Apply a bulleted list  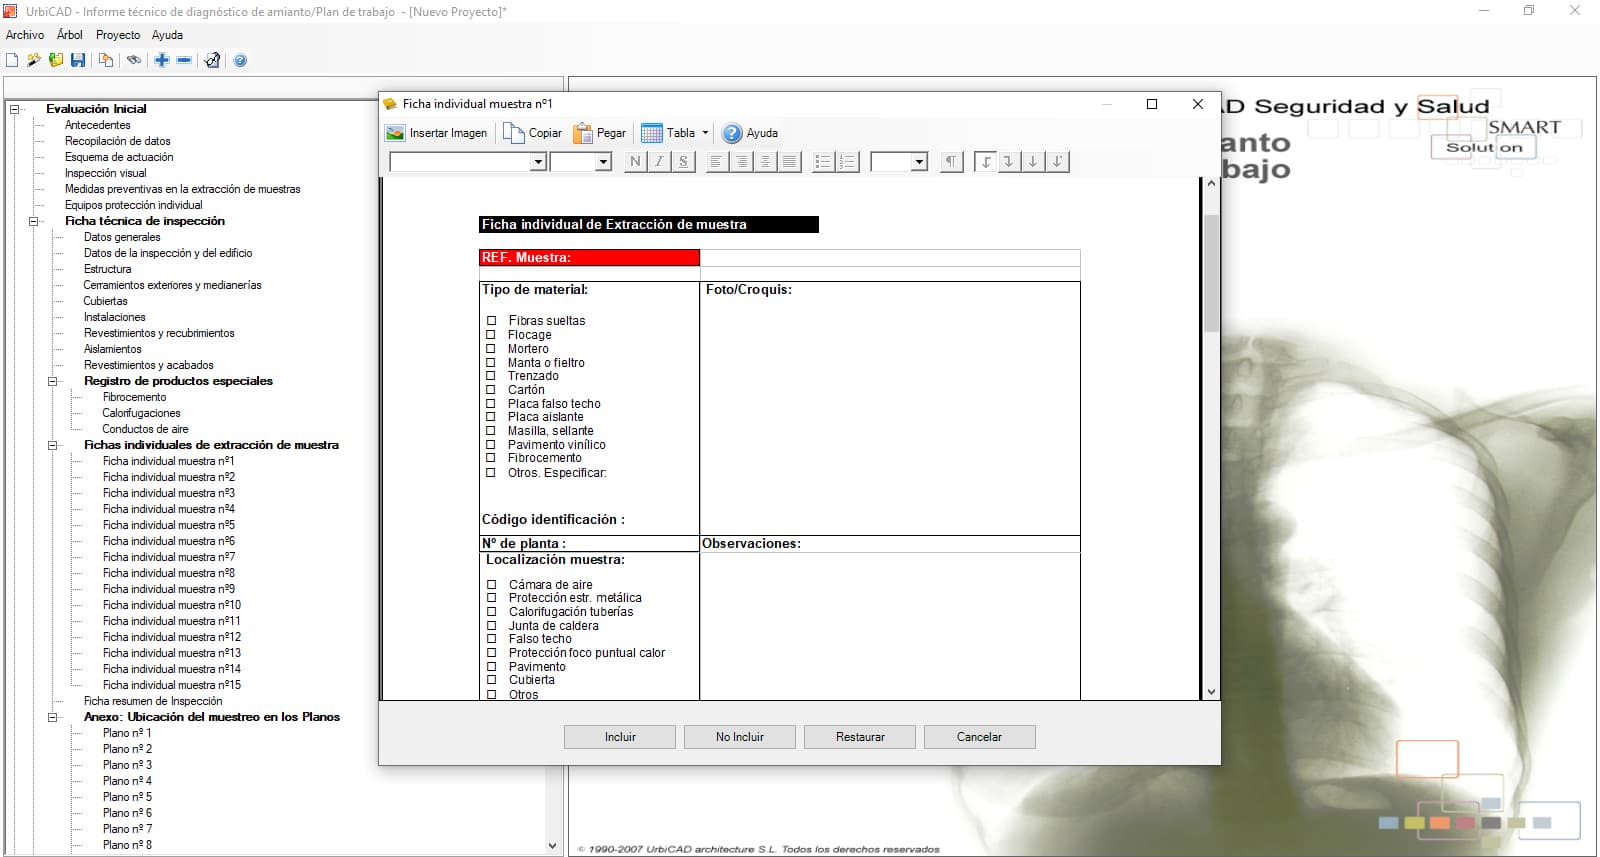(823, 162)
